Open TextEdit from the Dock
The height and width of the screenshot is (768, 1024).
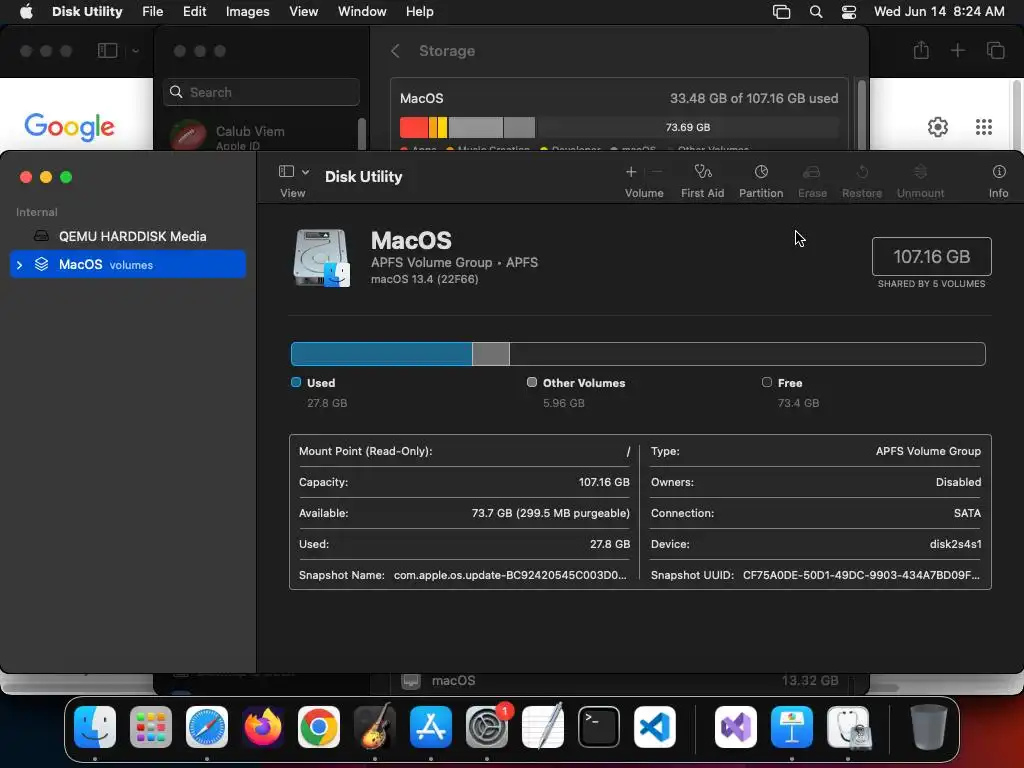(x=543, y=727)
